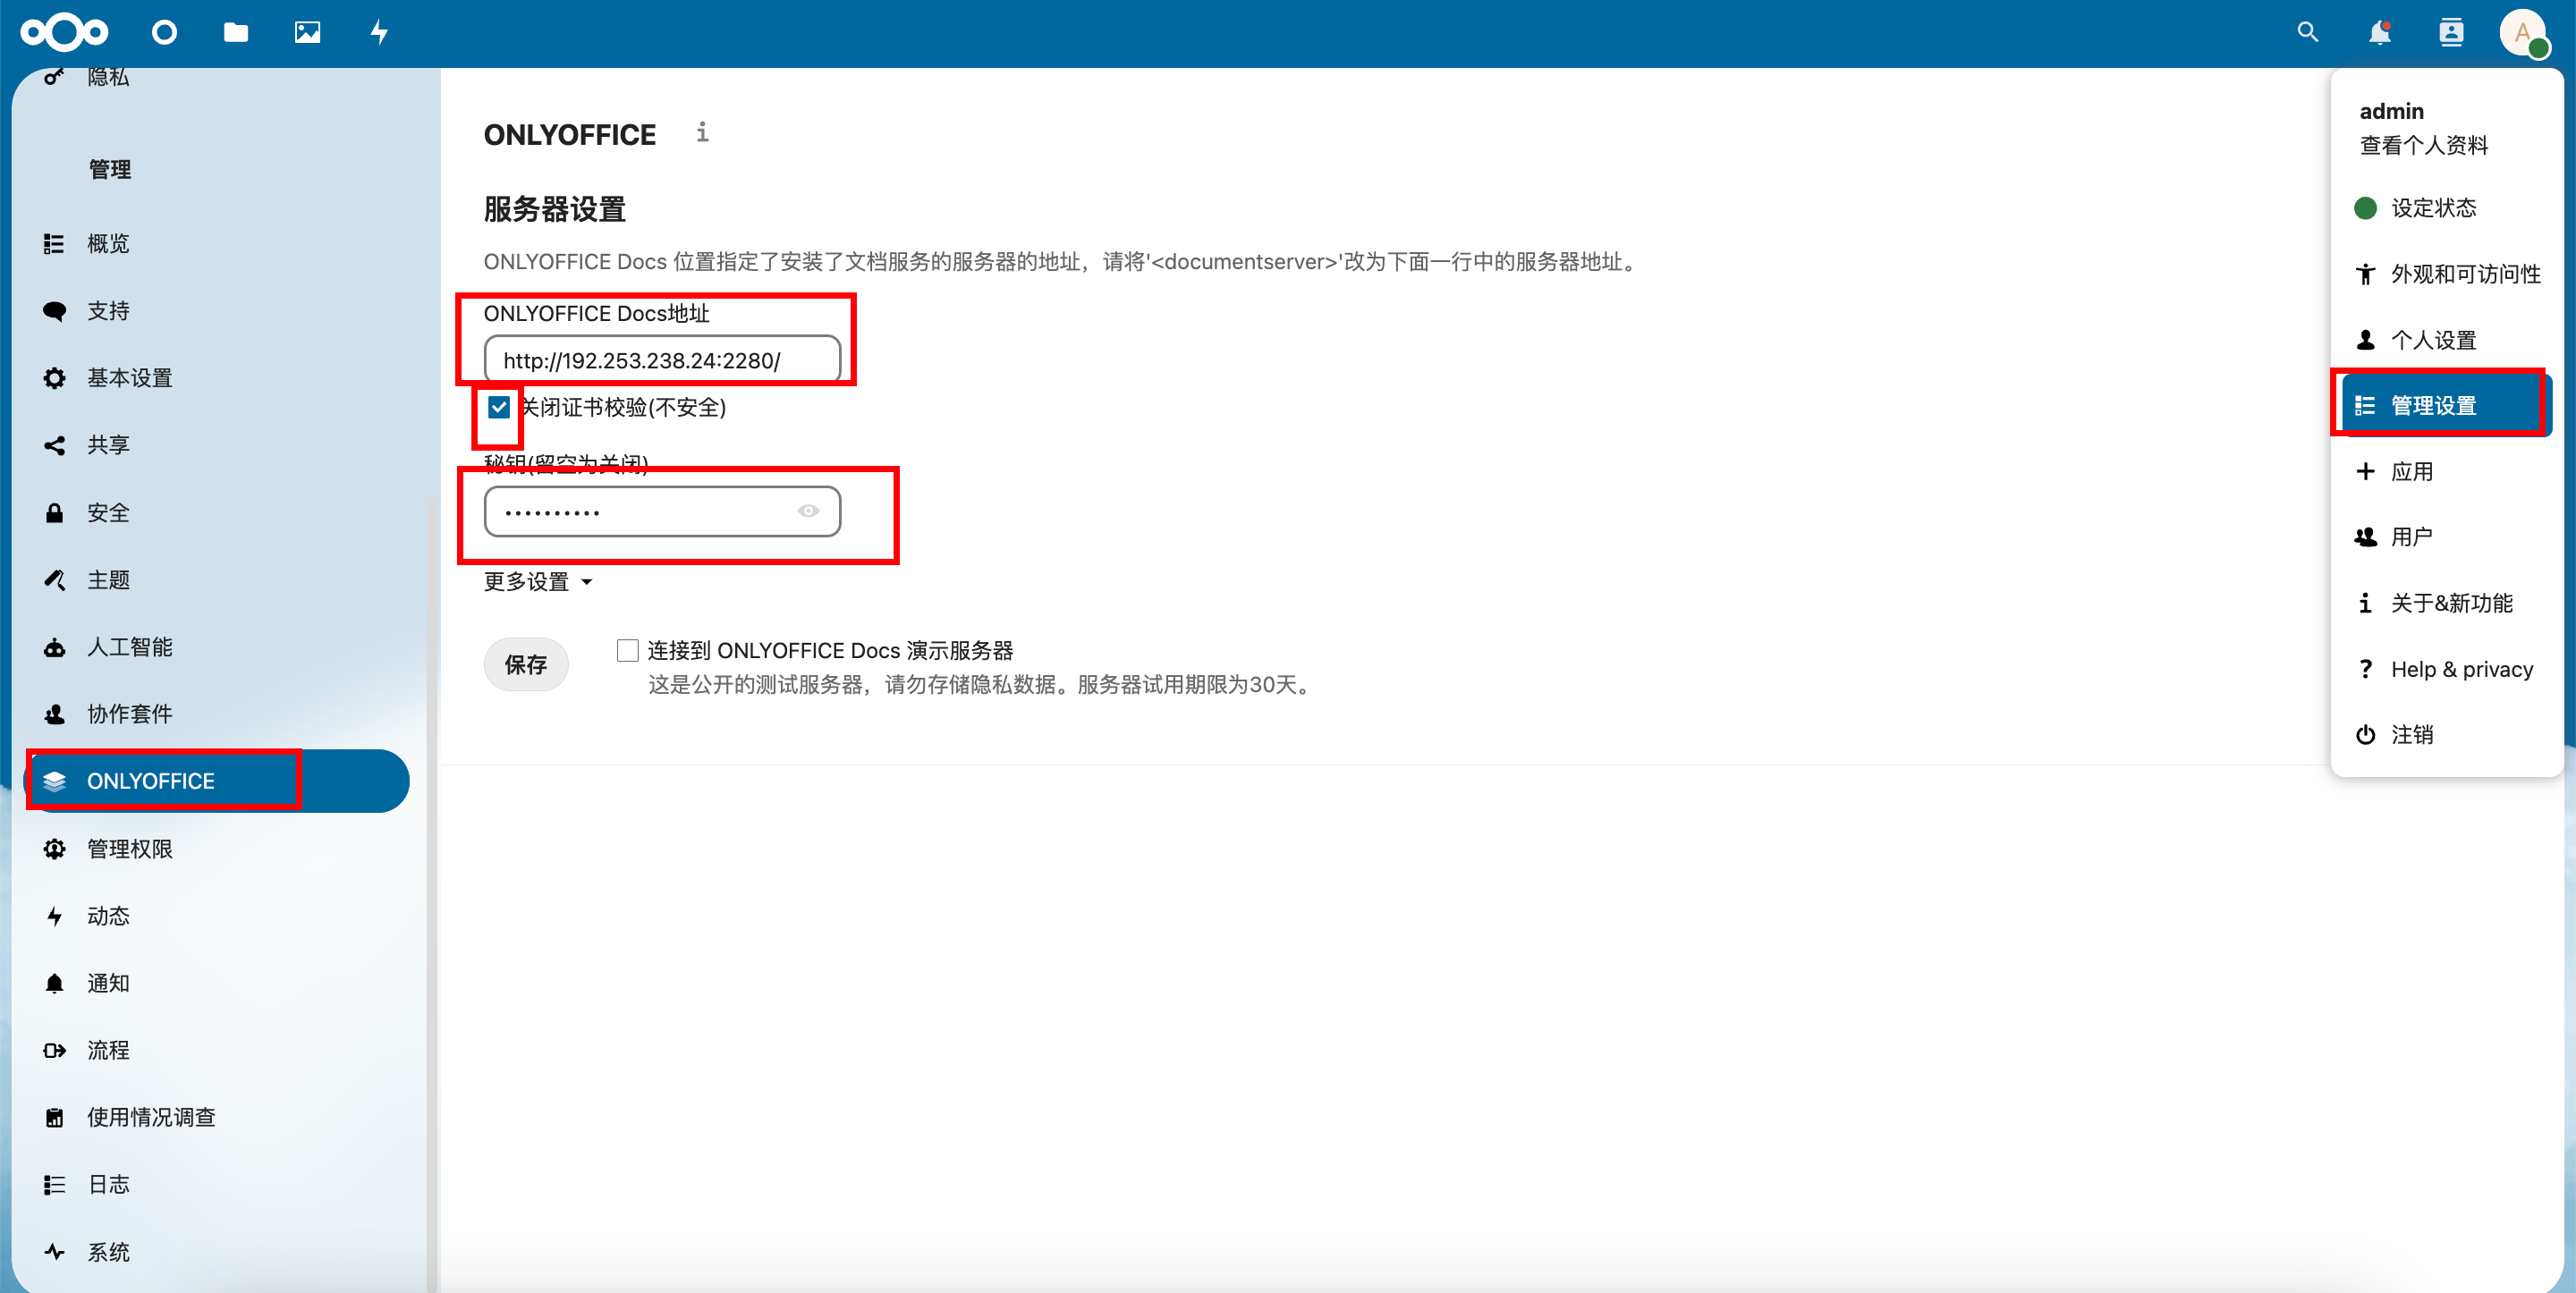
Task: Open 协作套件 settings in the sidebar
Action: point(216,714)
